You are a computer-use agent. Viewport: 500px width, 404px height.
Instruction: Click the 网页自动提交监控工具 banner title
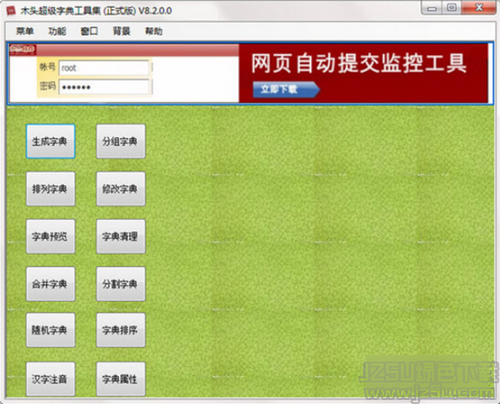click(359, 63)
